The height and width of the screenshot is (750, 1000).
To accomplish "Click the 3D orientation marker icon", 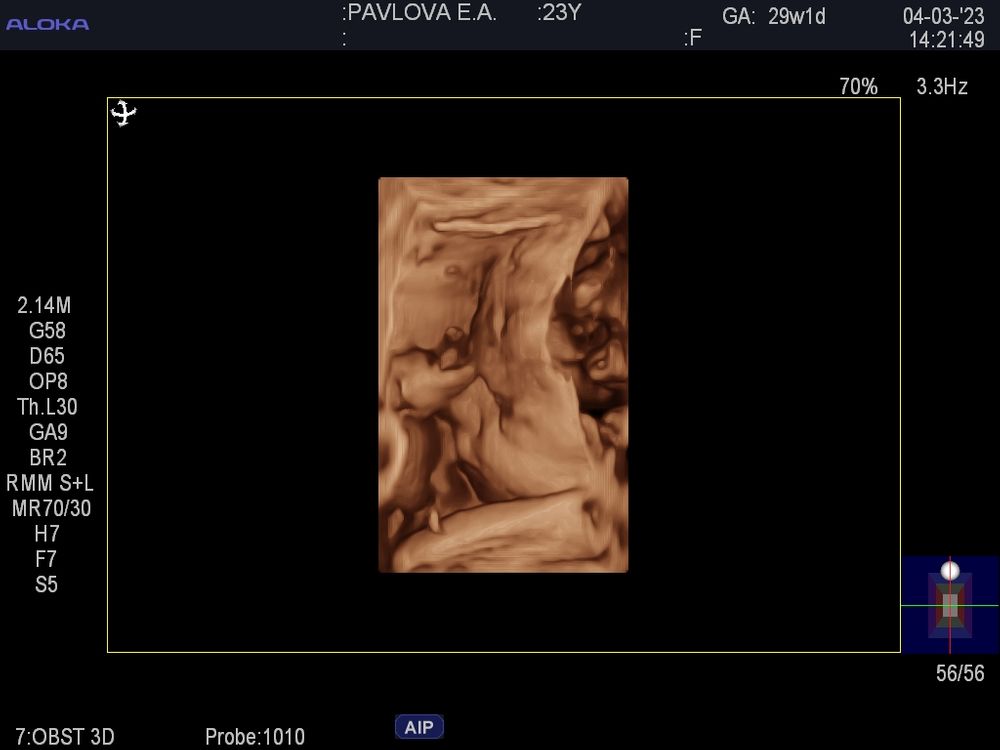I will pos(123,114).
